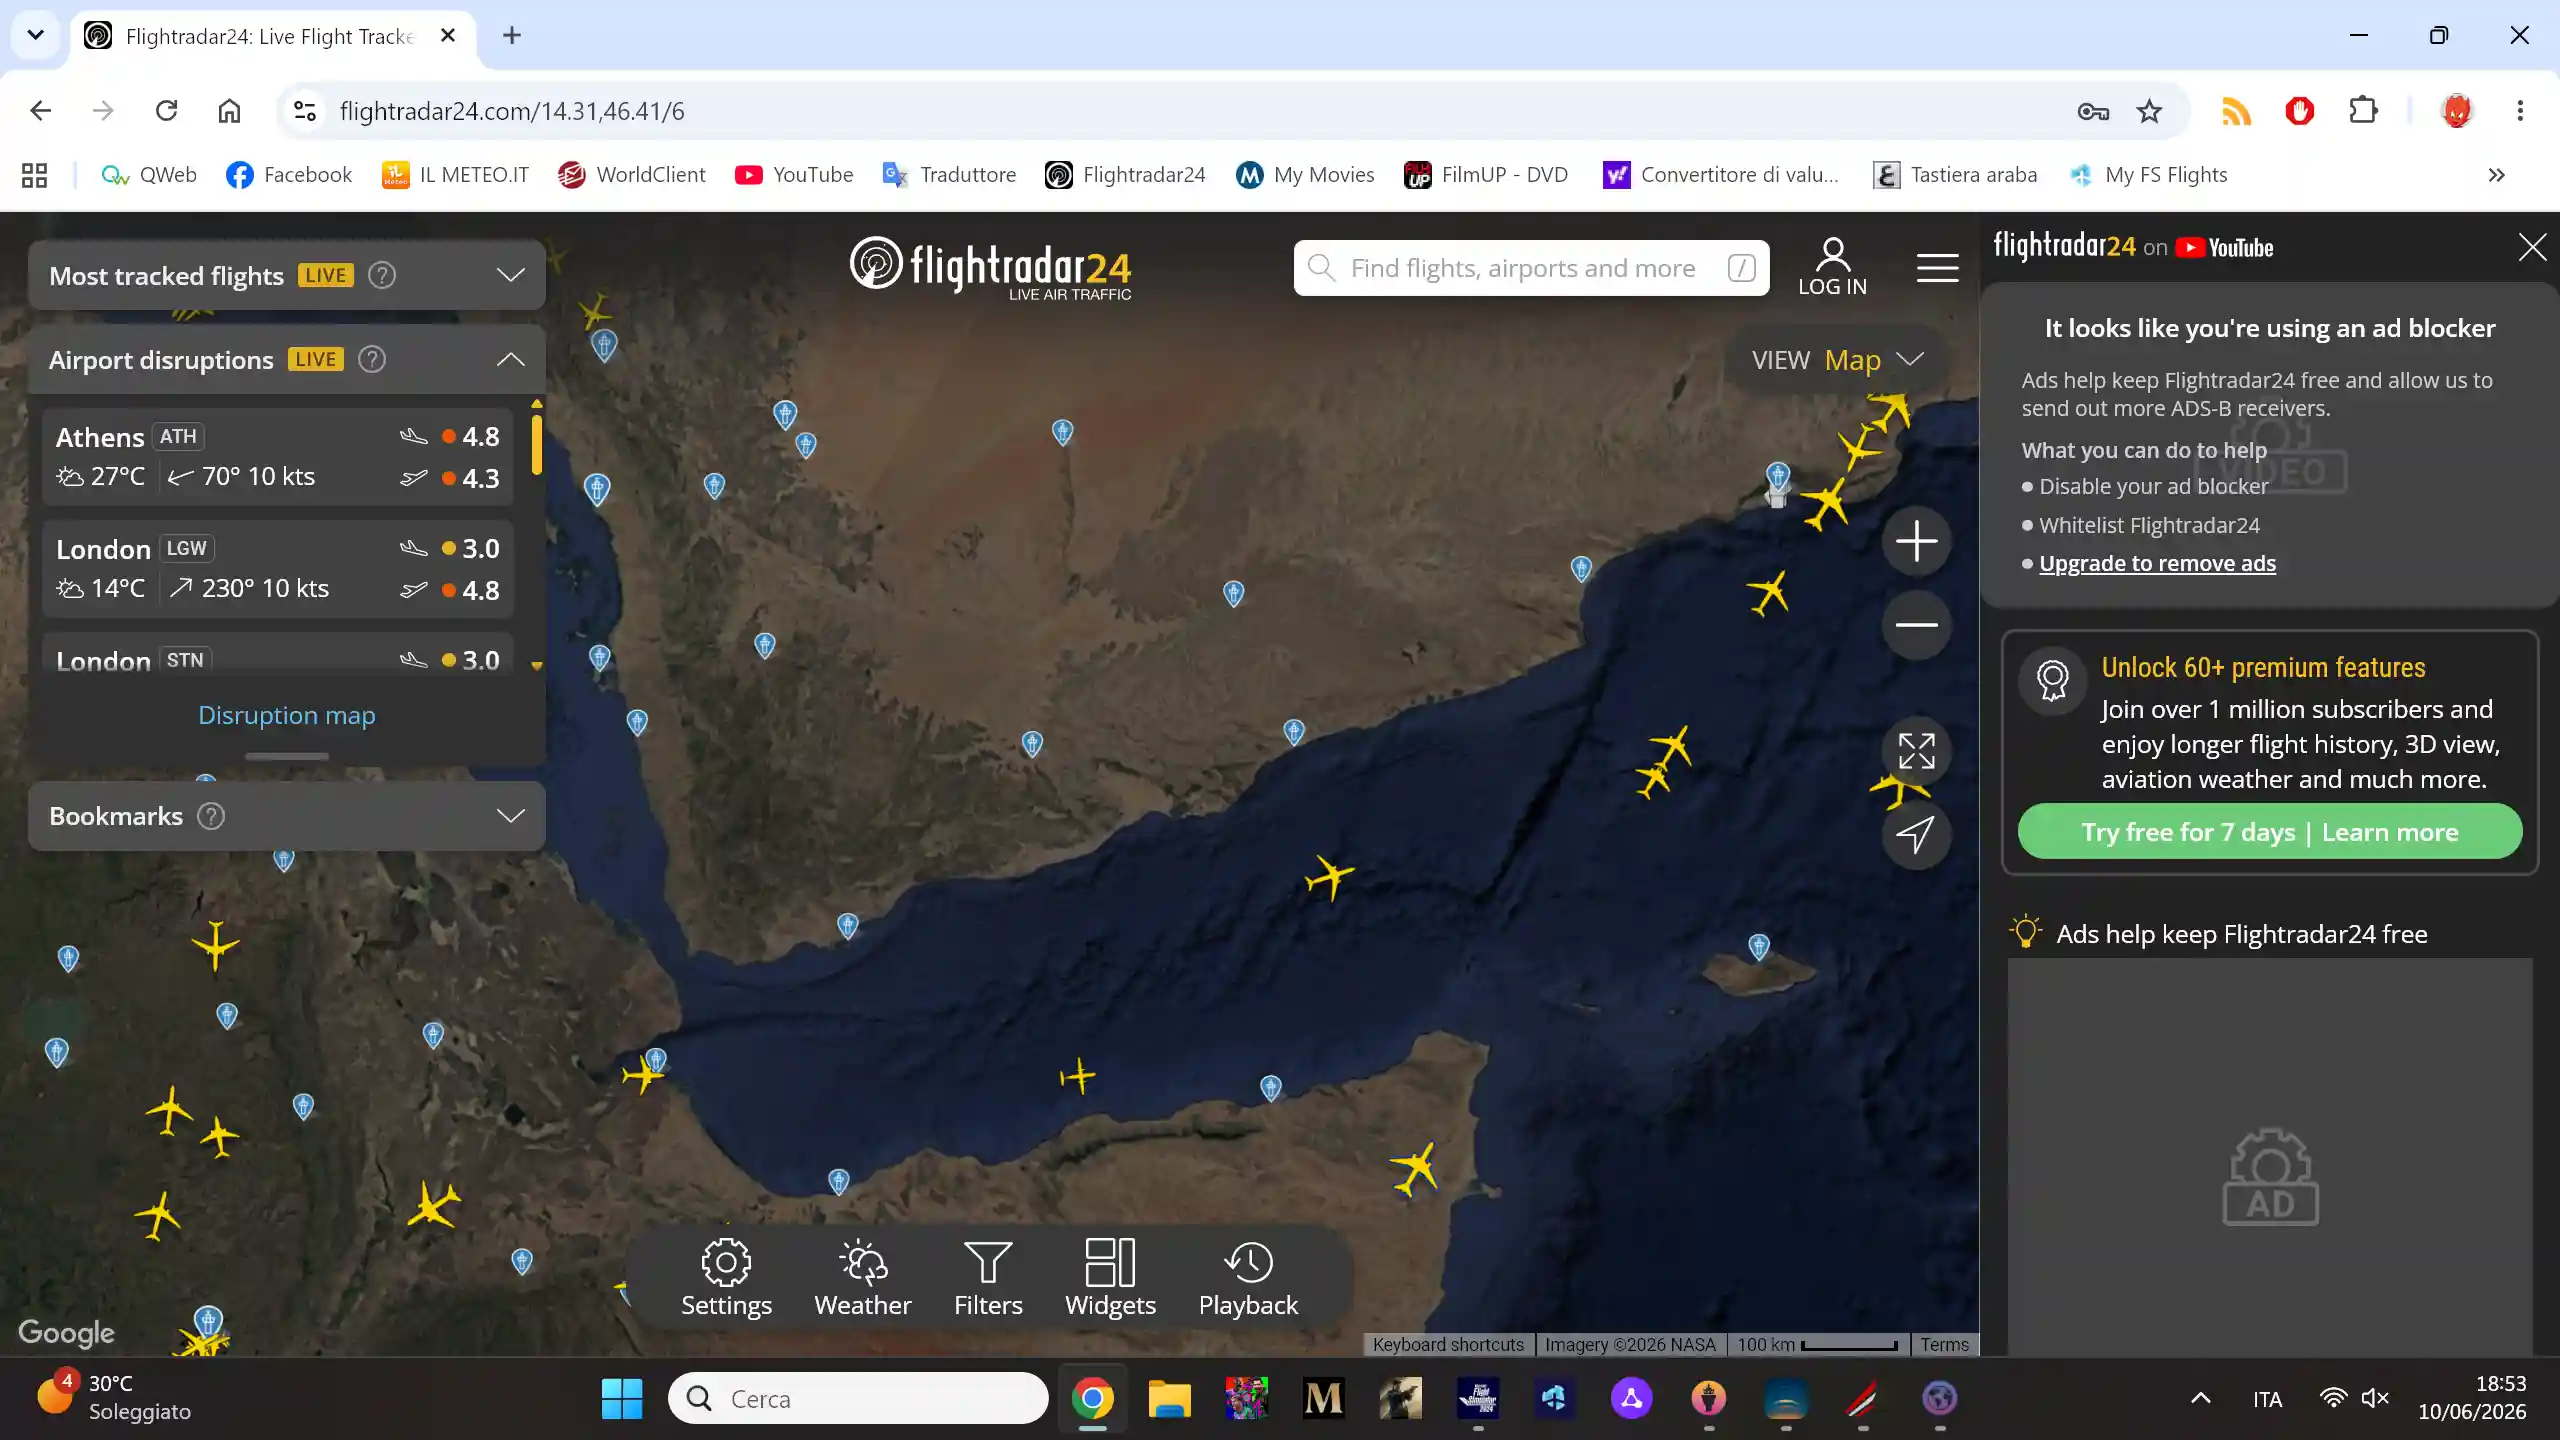
Task: Select the flightradar24.com address bar URL
Action: 511,111
